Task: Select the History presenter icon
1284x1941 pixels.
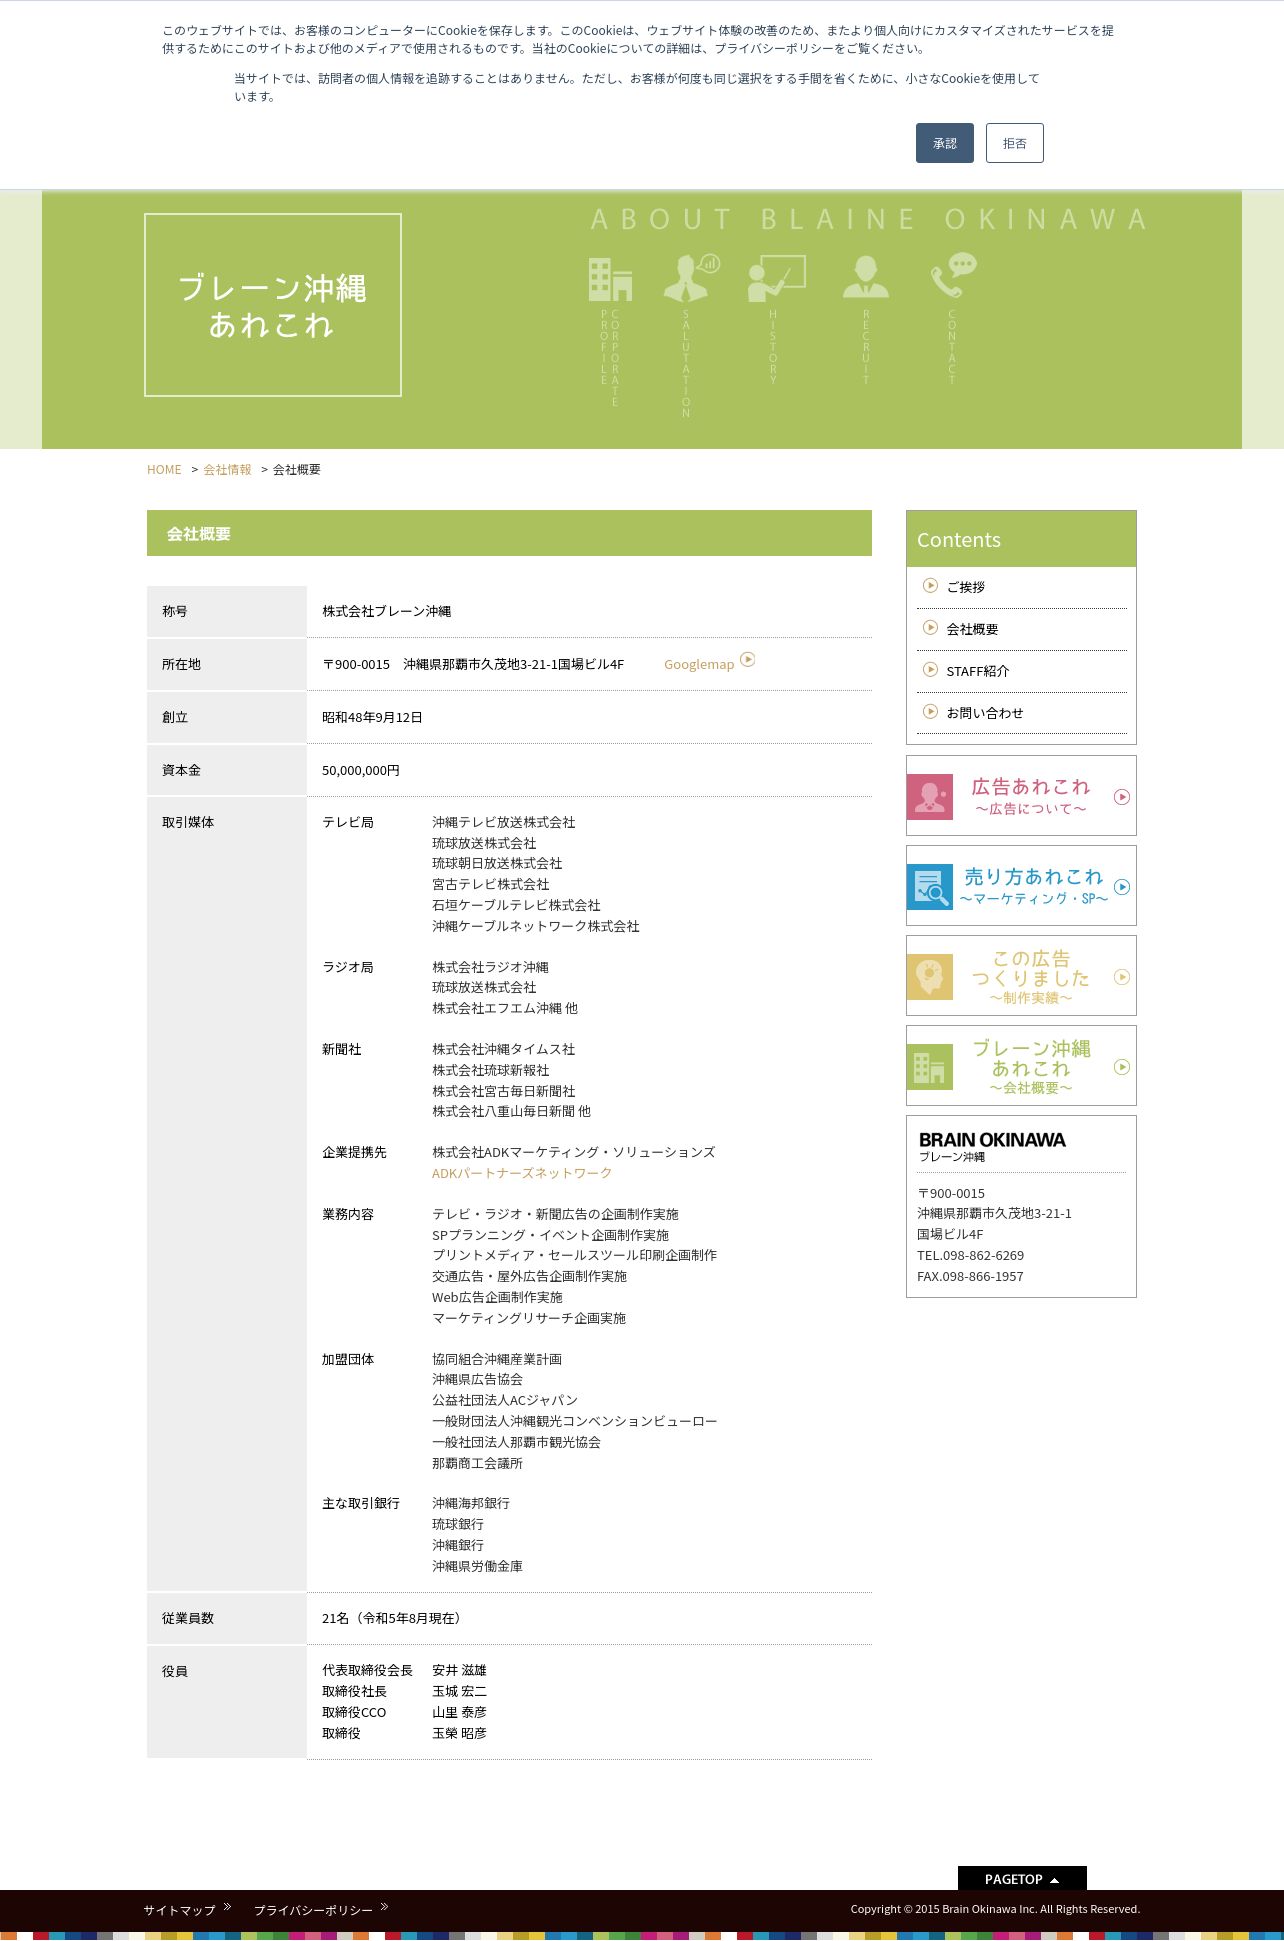Action: click(776, 279)
